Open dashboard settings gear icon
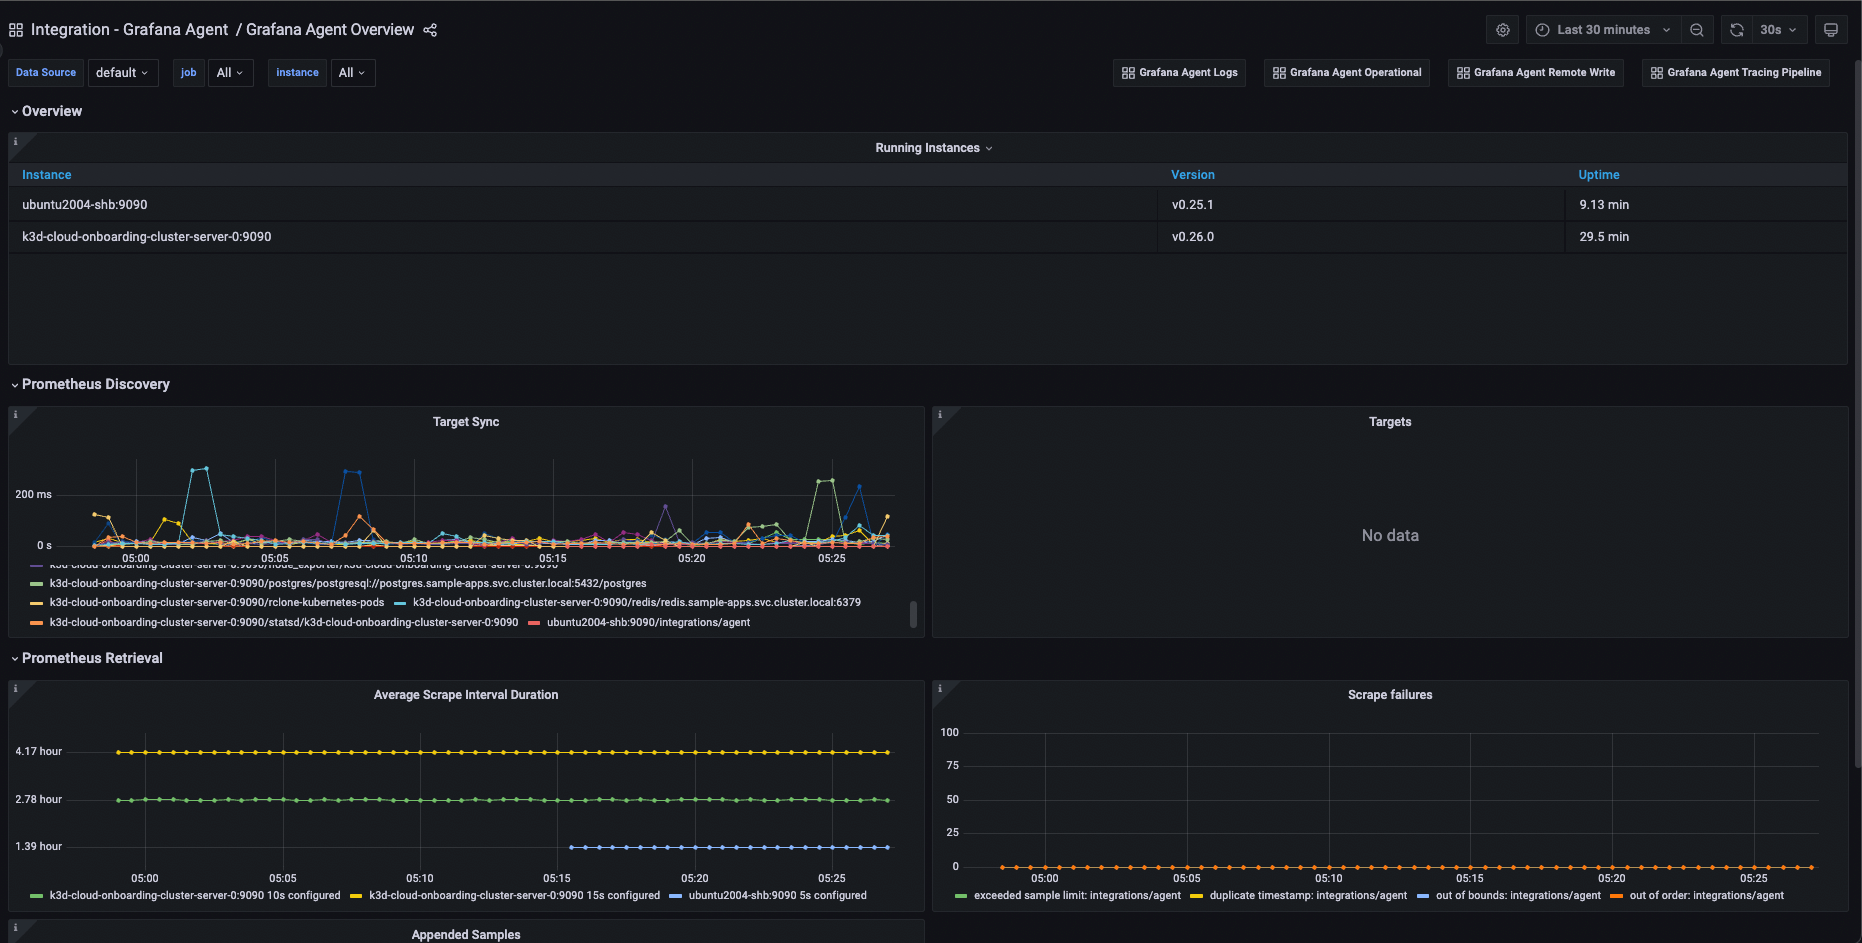 pyautogui.click(x=1502, y=30)
